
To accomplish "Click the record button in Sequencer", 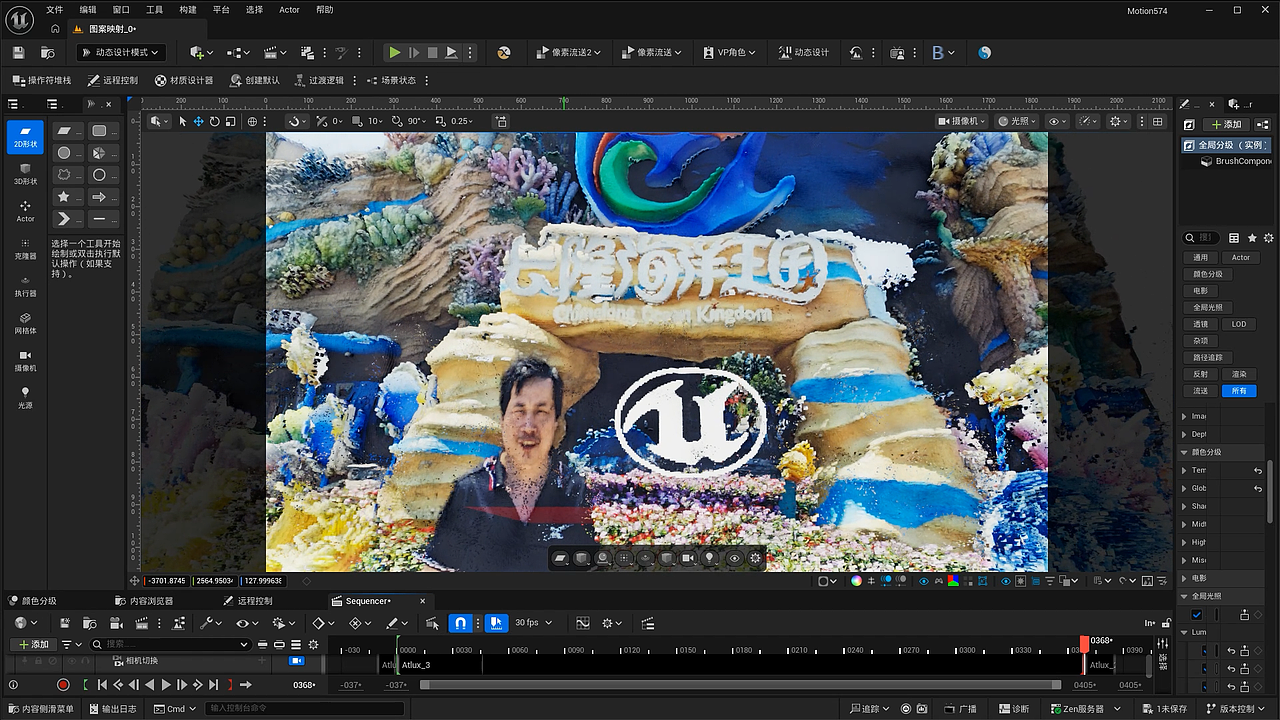I will click(63, 685).
